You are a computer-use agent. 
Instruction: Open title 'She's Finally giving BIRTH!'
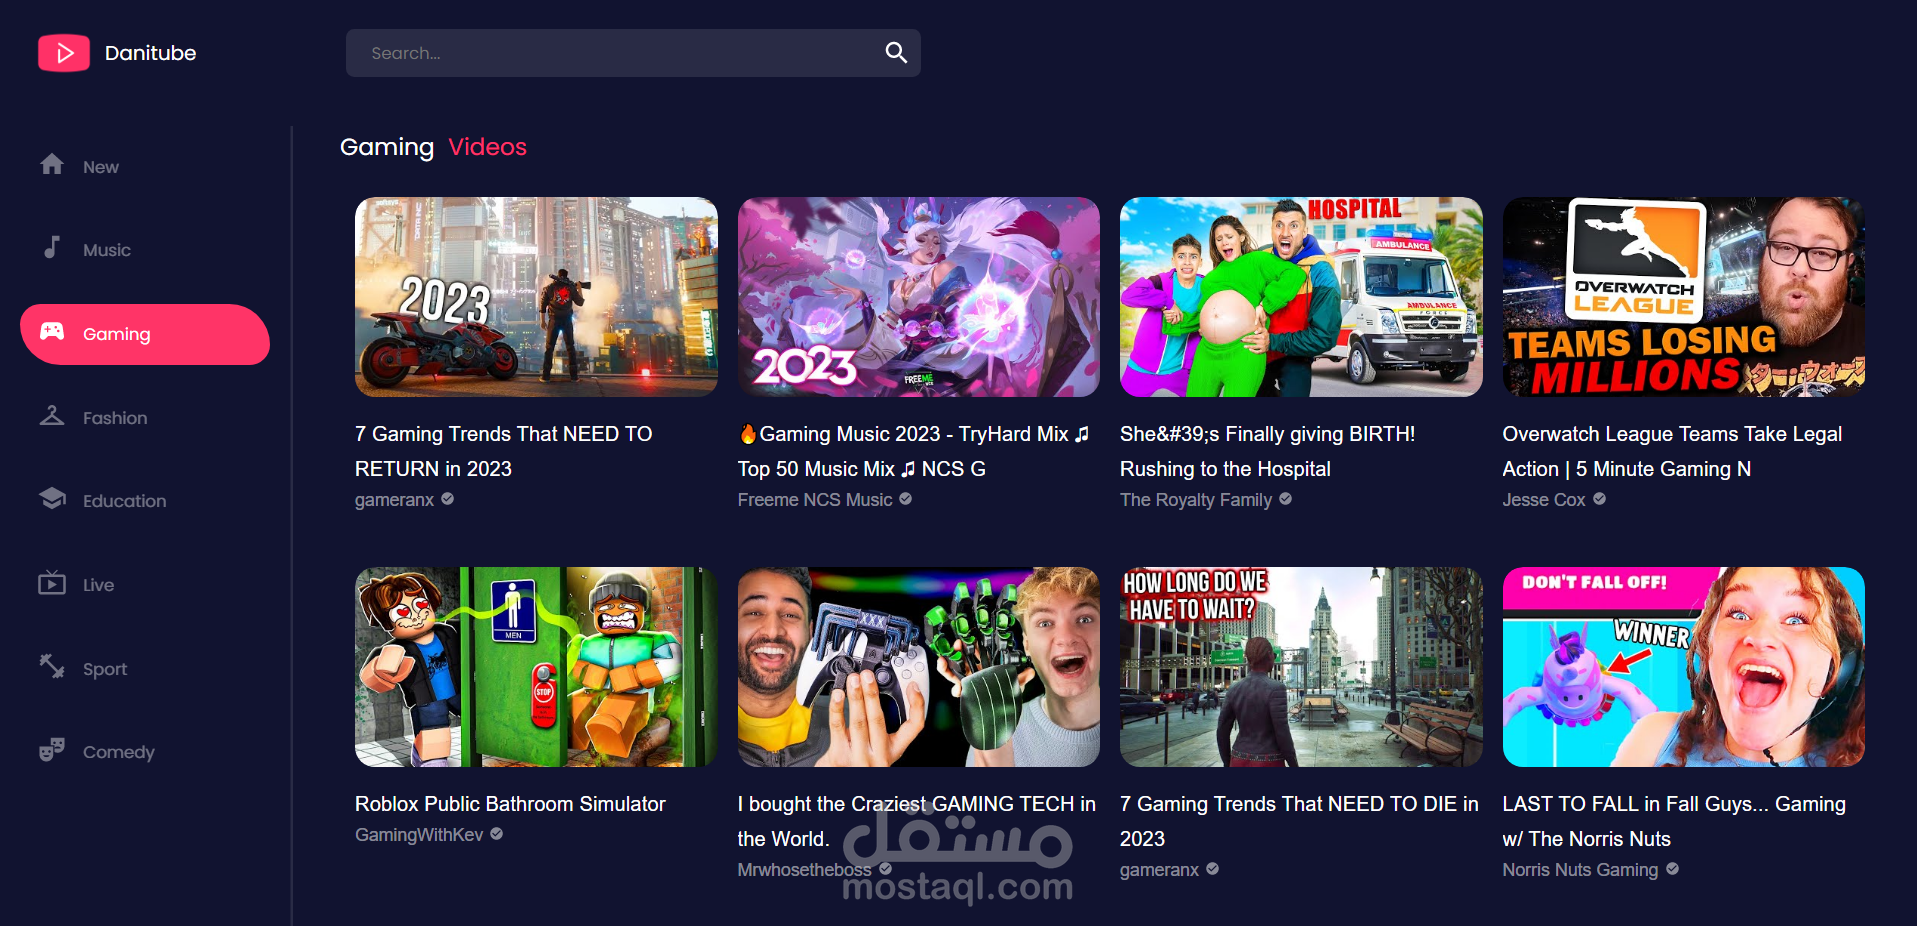[x=1268, y=451]
